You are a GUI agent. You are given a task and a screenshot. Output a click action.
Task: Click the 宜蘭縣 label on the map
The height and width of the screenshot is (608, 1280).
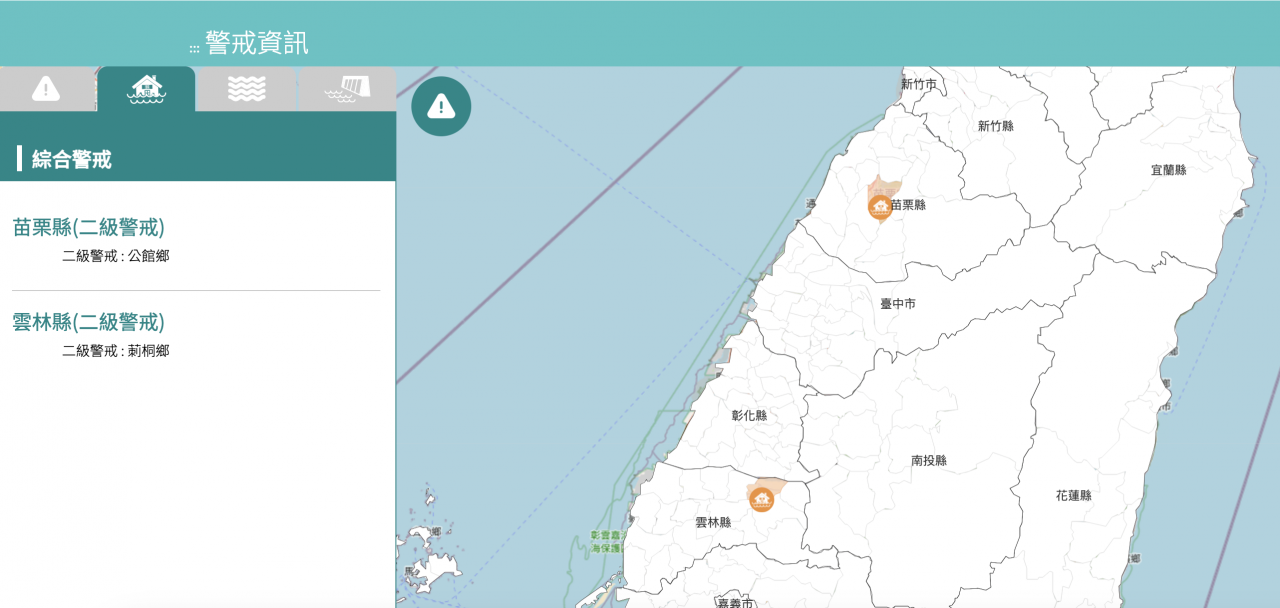click(1168, 170)
